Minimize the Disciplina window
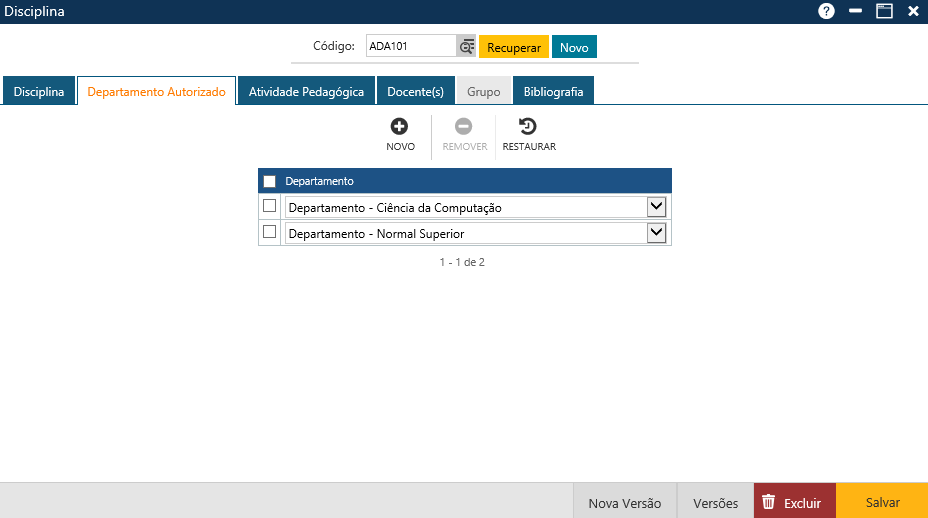The width and height of the screenshot is (928, 518). pos(855,11)
